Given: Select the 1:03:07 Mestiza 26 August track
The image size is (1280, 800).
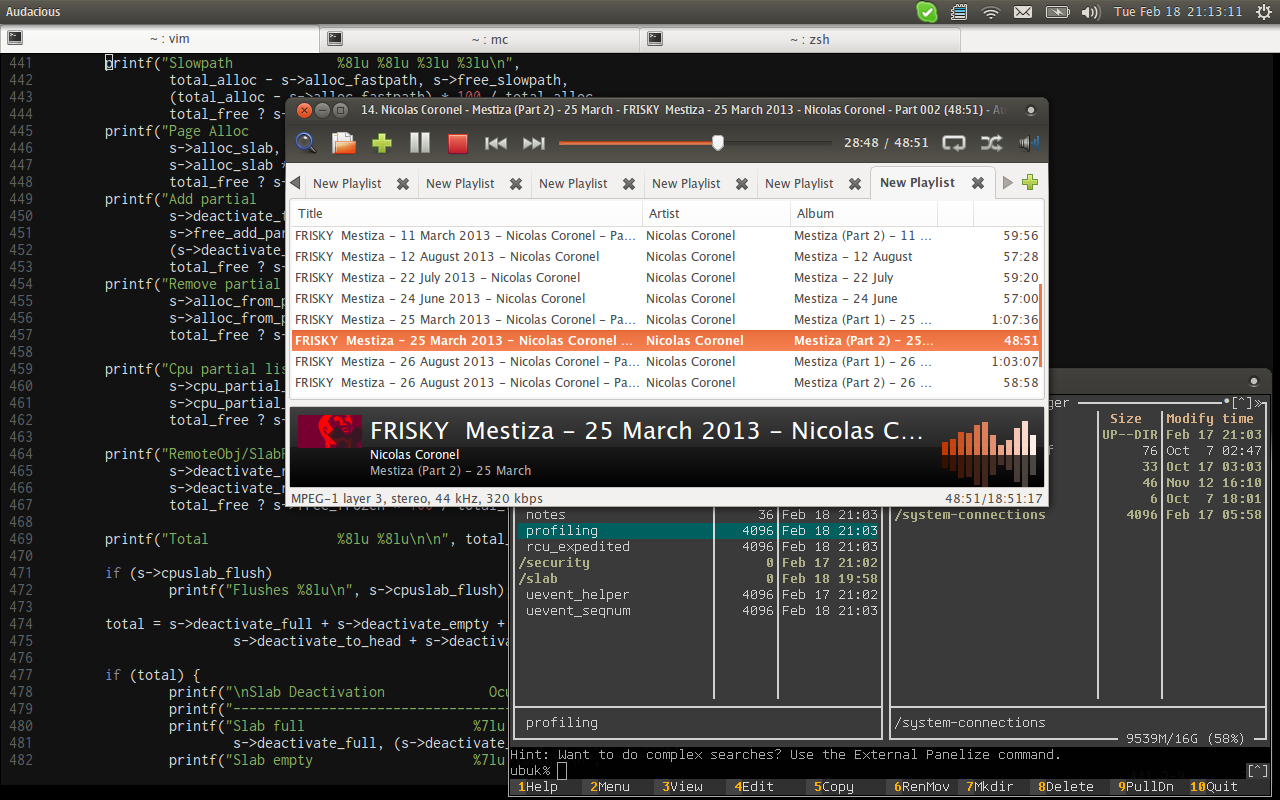Looking at the screenshot, I should pyautogui.click(x=665, y=362).
